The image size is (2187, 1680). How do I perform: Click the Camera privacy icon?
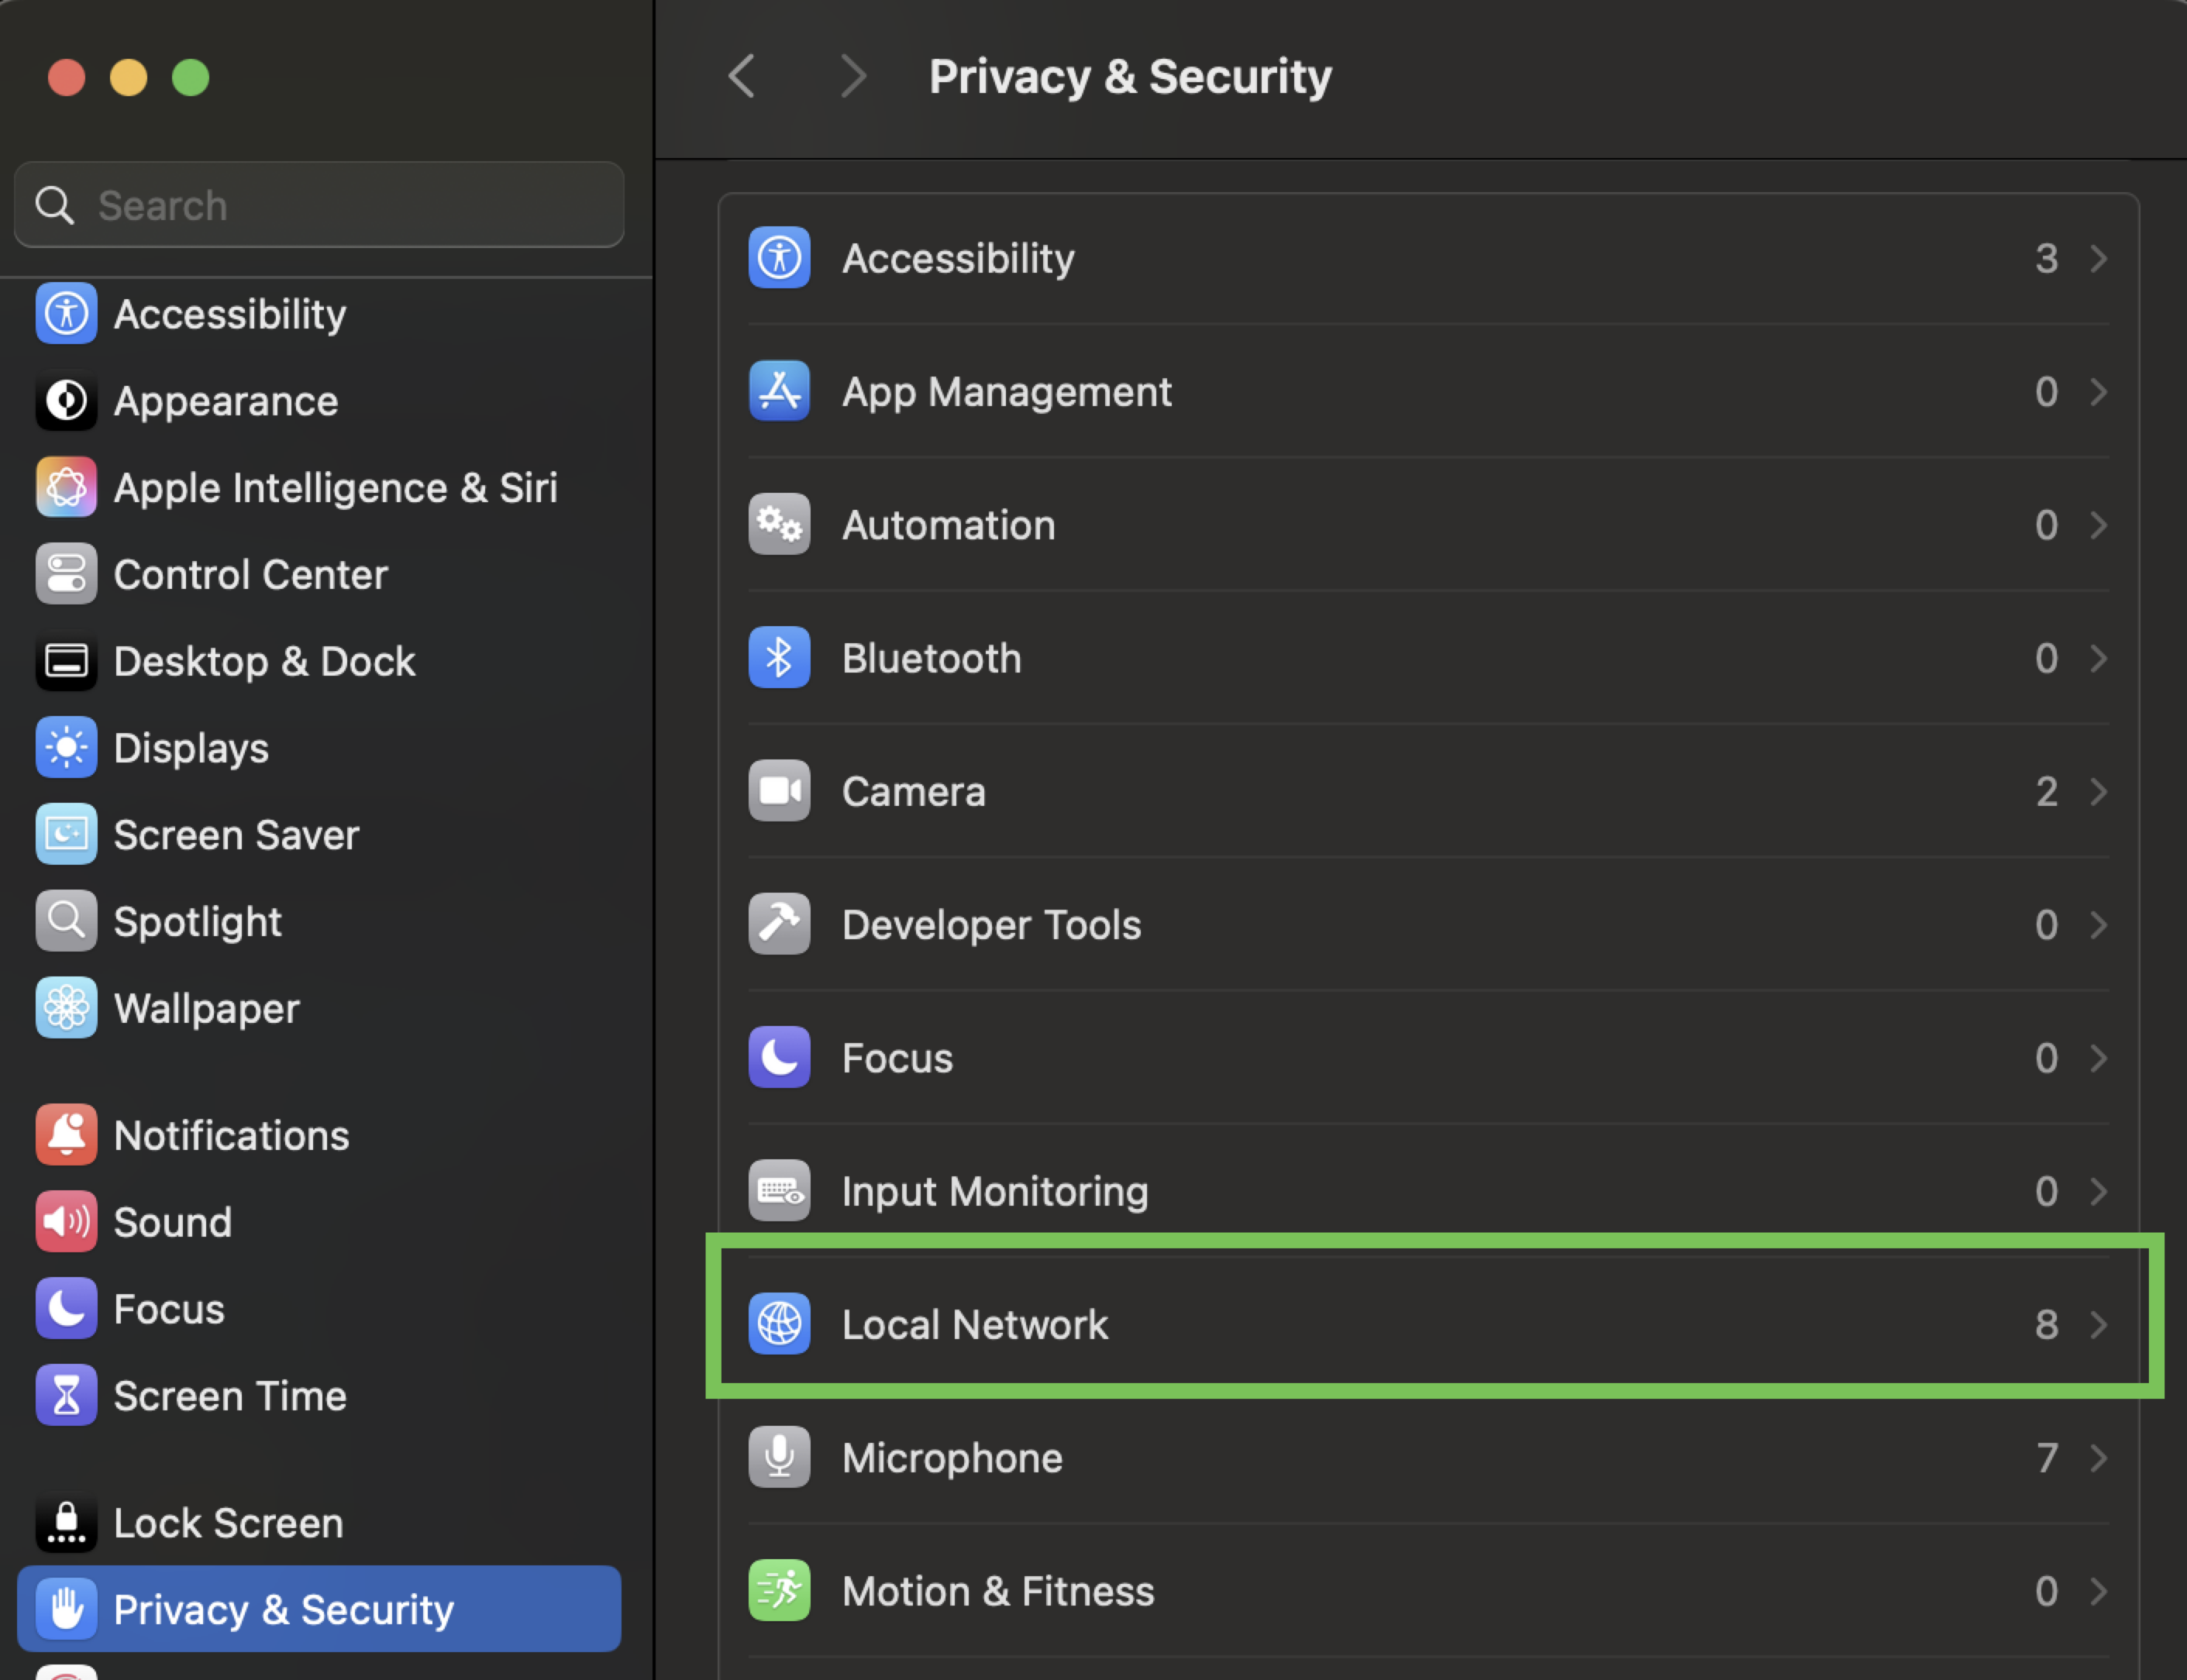[x=779, y=791]
